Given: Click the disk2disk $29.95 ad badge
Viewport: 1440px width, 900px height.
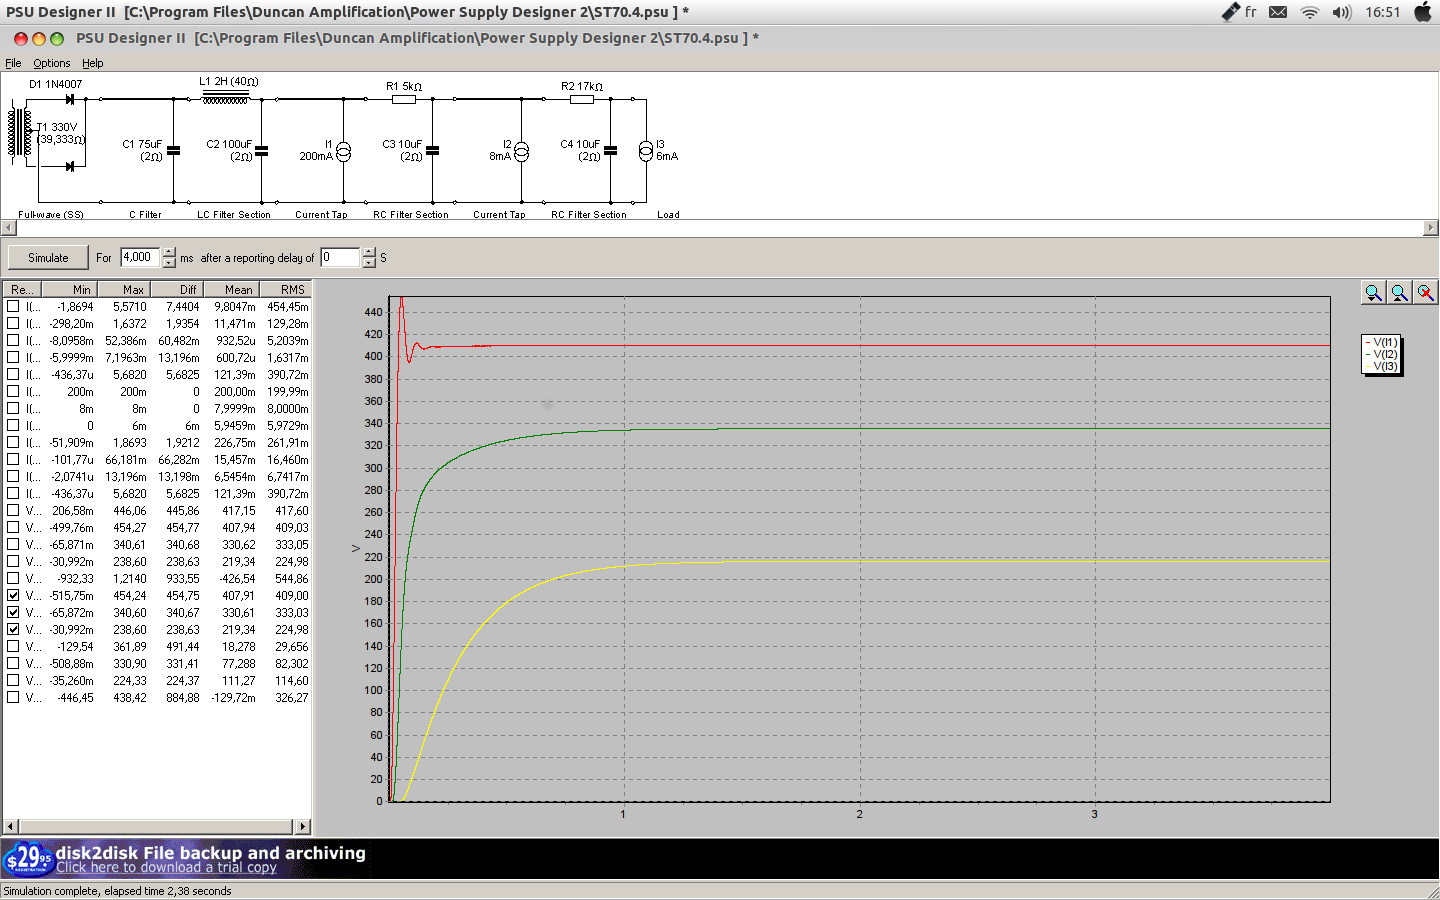Looking at the screenshot, I should pyautogui.click(x=28, y=859).
